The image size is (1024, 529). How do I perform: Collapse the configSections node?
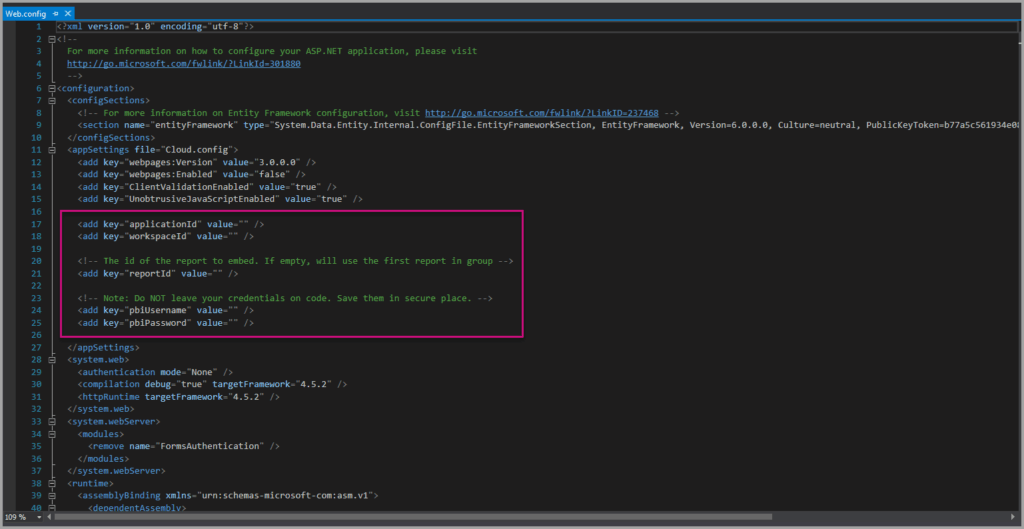pos(52,101)
